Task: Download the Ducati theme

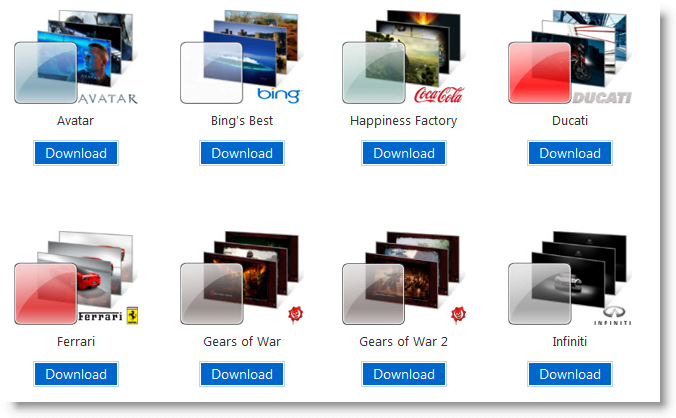Action: pos(570,153)
